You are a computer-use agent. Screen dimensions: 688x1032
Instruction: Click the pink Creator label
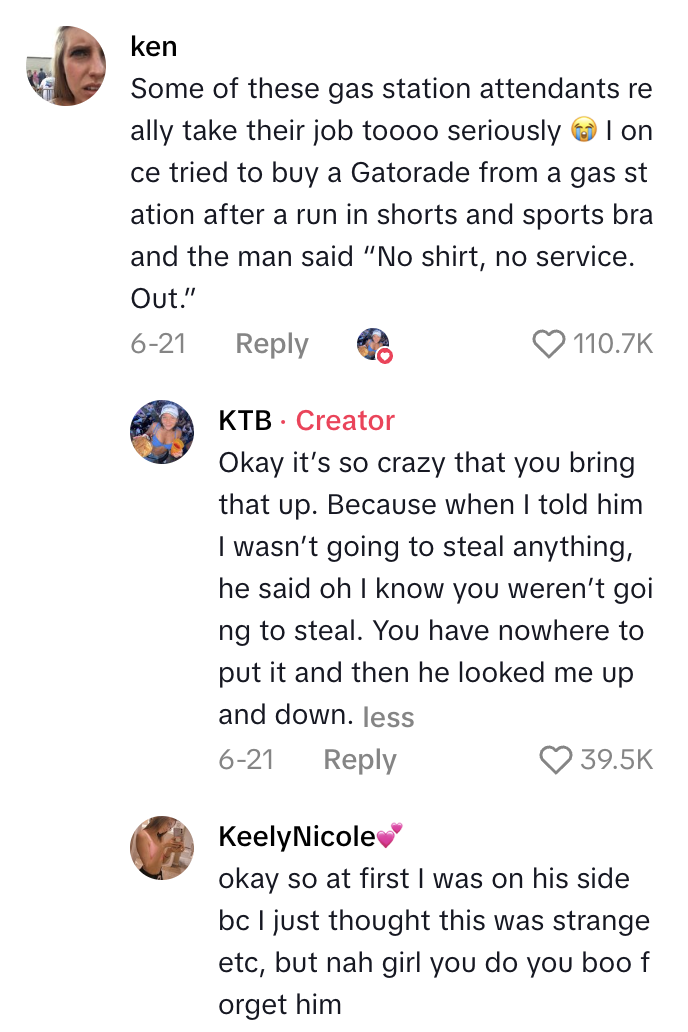(345, 421)
